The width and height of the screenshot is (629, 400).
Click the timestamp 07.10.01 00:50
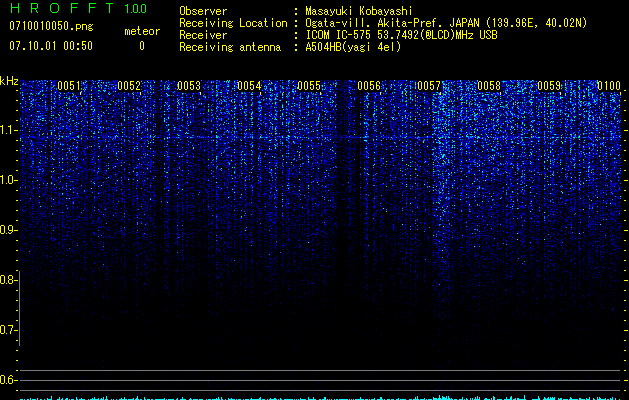click(51, 46)
